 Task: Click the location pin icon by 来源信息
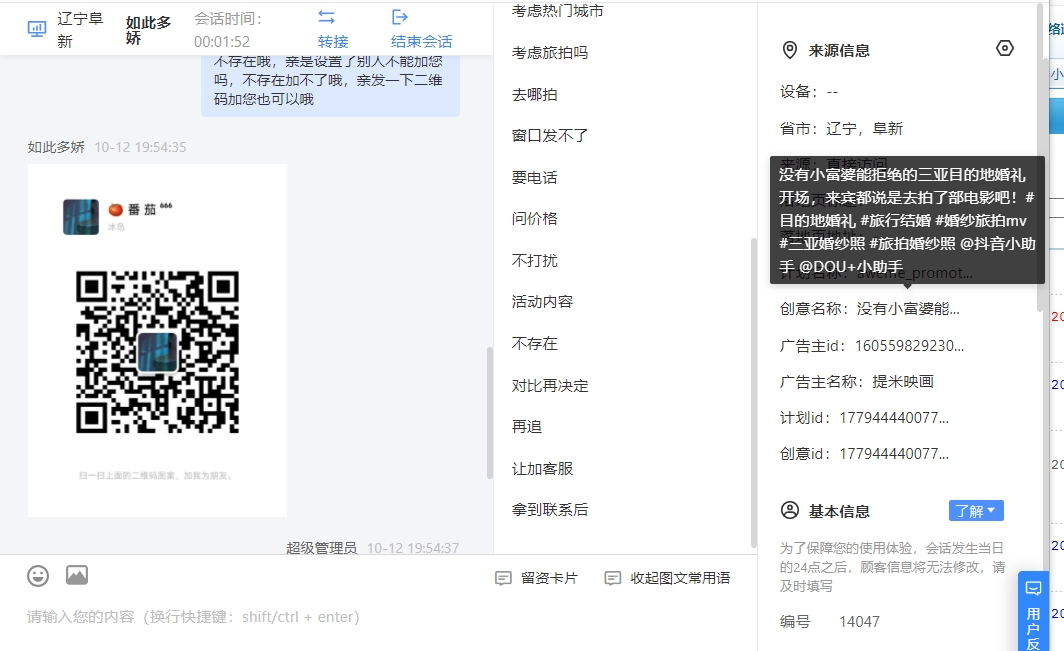point(790,50)
